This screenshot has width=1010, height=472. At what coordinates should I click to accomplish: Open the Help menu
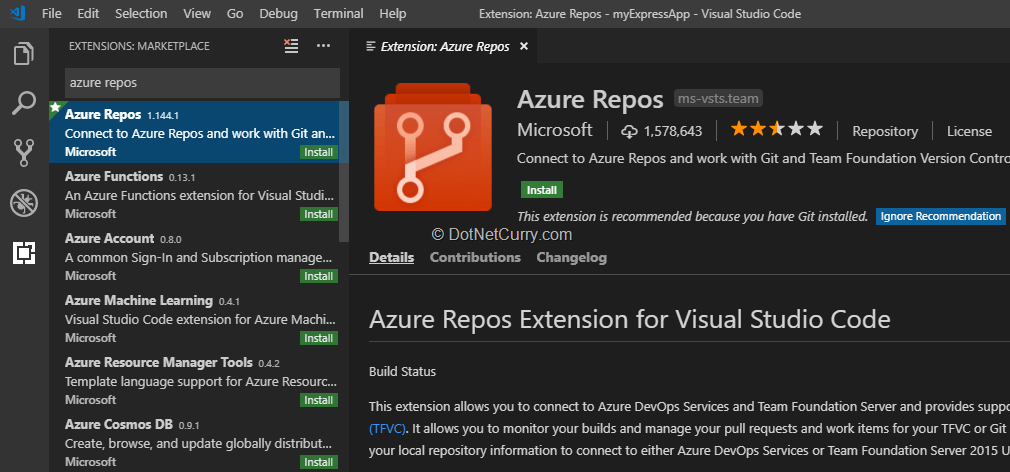(392, 14)
